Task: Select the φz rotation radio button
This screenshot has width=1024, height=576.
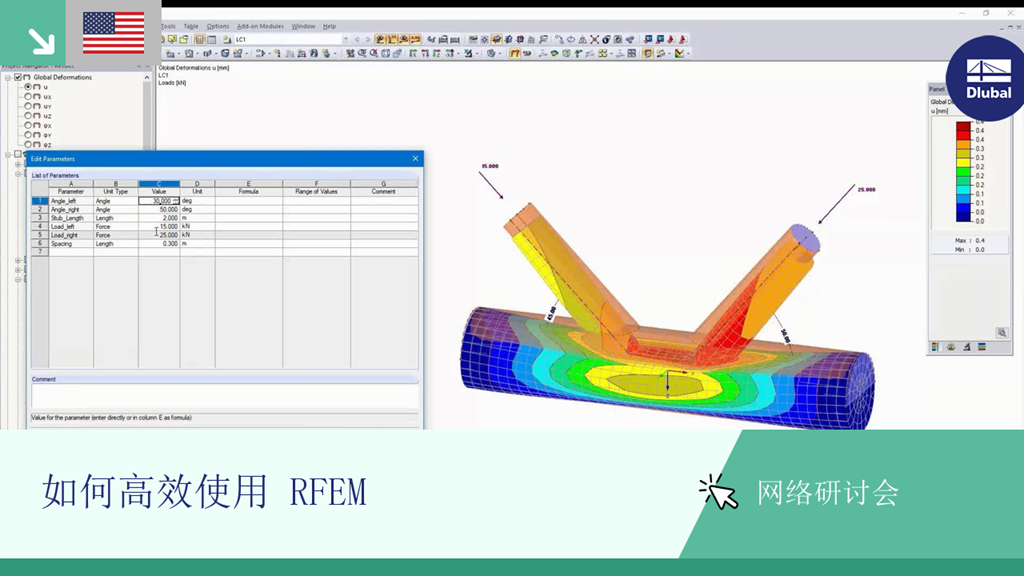Action: 27,144
